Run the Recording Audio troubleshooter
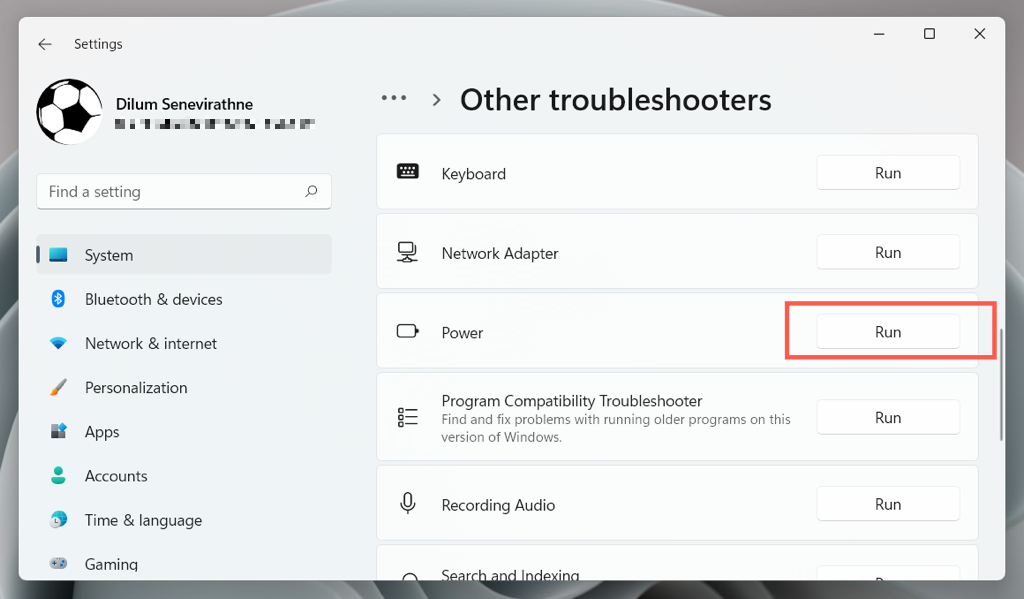The width and height of the screenshot is (1024, 599). [x=888, y=504]
